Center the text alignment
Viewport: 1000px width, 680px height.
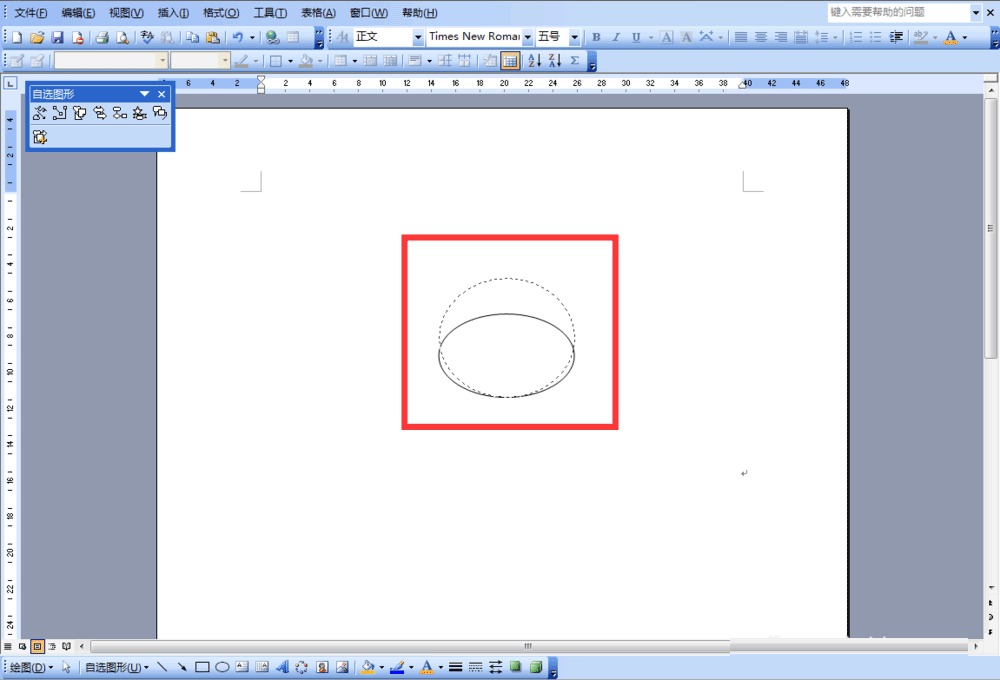[x=761, y=38]
